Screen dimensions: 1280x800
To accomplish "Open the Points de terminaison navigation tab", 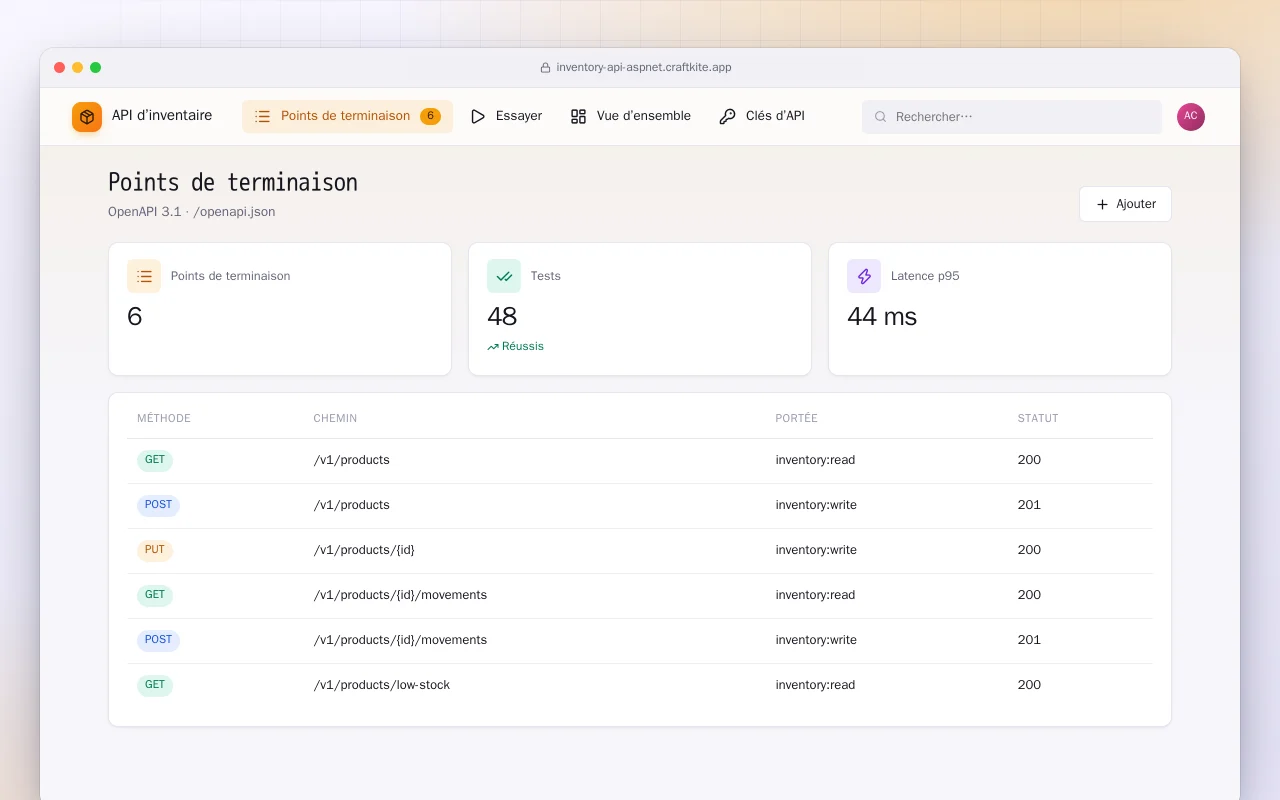I will 347,116.
